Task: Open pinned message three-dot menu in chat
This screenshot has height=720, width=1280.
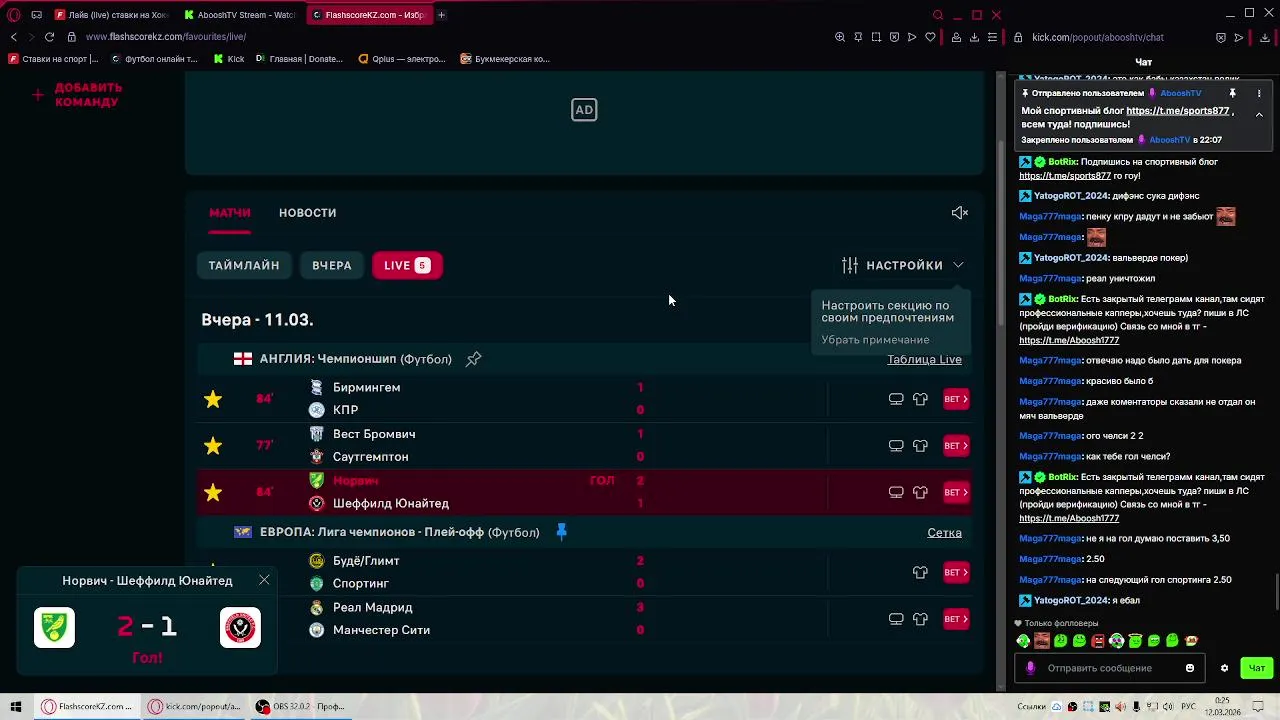Action: coord(1259,93)
